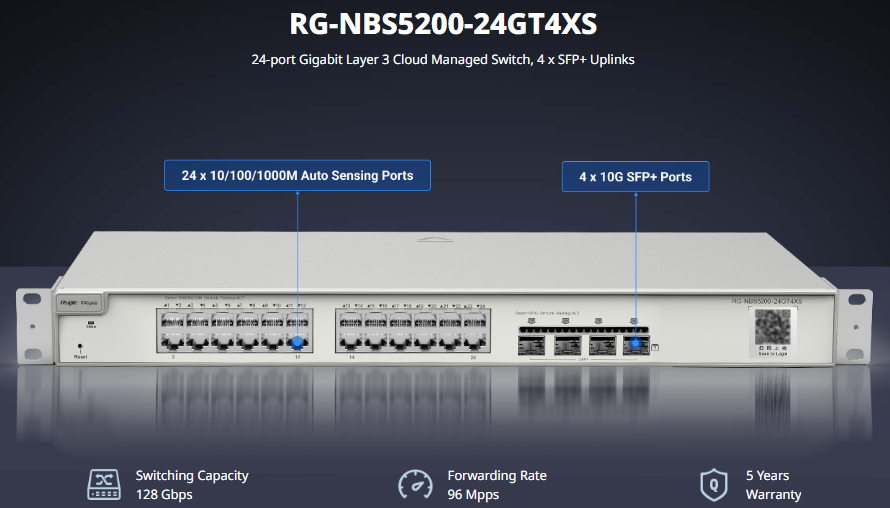Click the 5 Years Warranty shield icon

714,485
